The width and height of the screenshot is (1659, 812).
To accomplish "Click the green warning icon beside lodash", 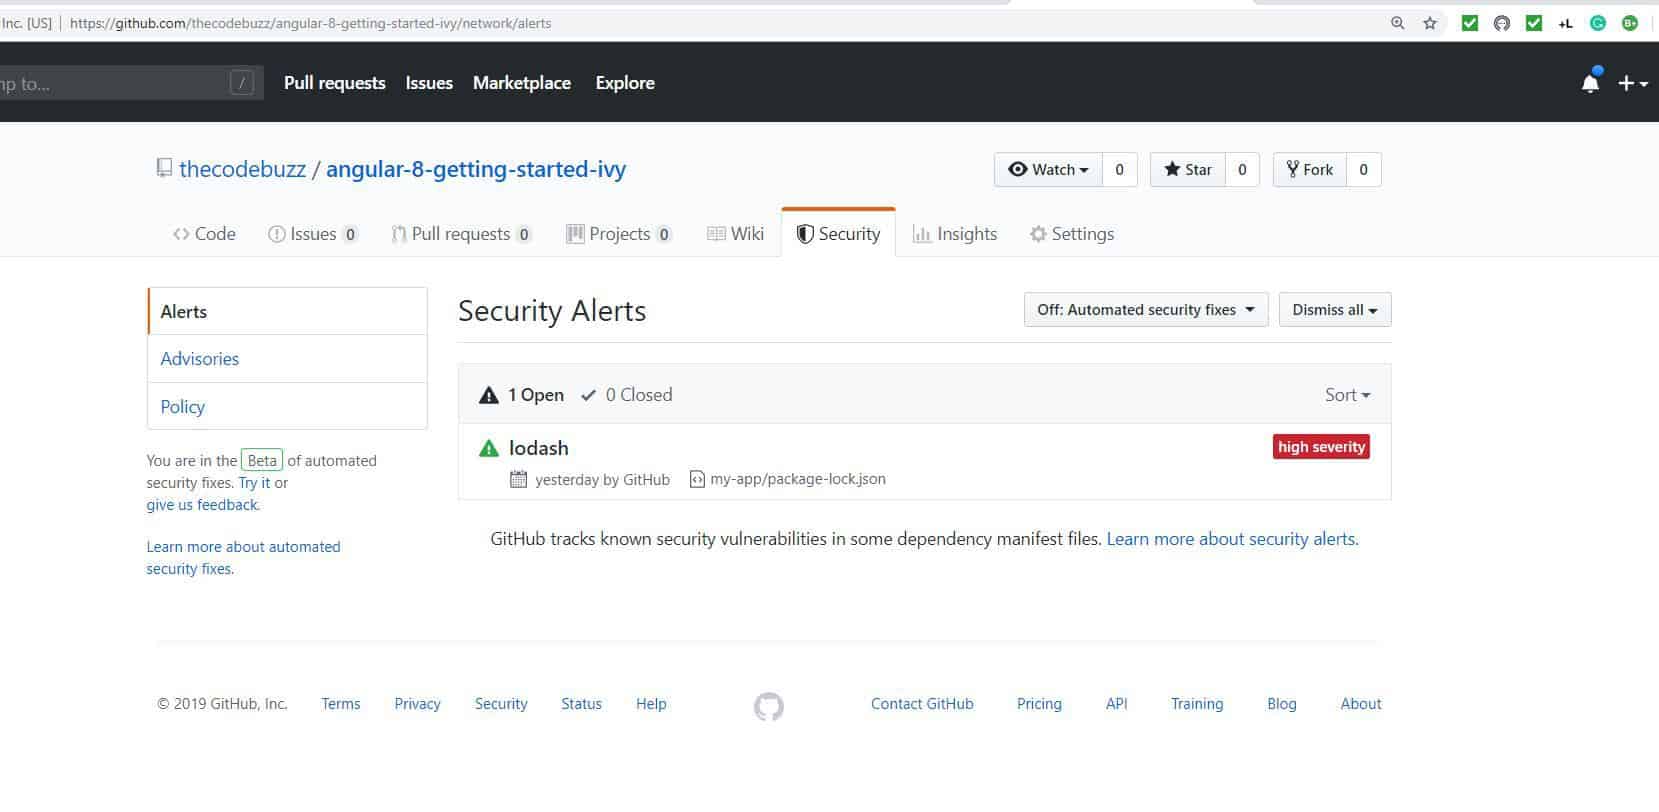I will point(489,449).
